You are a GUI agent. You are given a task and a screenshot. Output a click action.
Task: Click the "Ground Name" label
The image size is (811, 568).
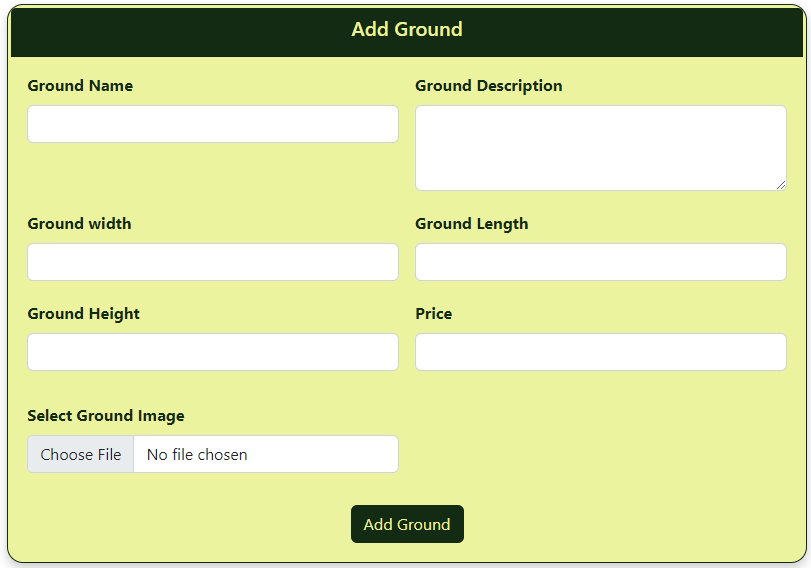(x=80, y=85)
